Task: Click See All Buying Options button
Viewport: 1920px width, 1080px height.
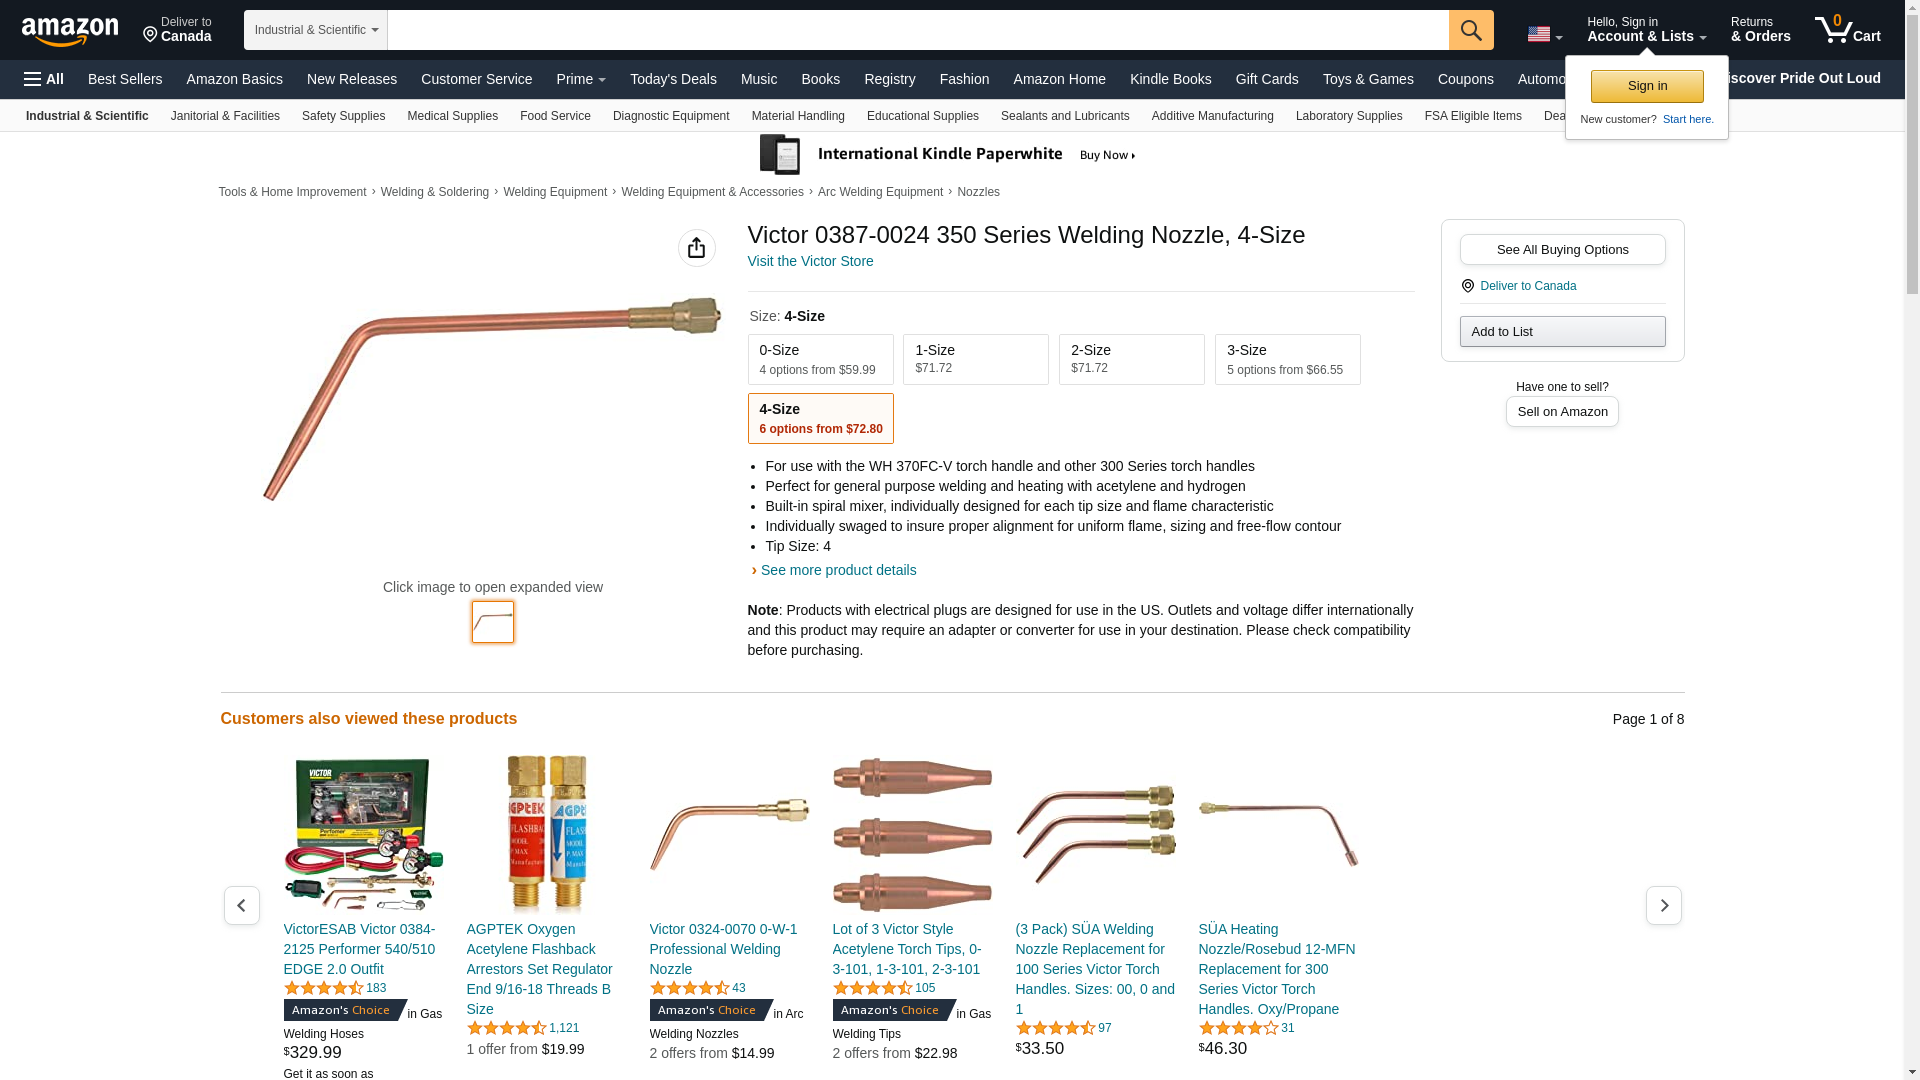Action: (x=1562, y=250)
